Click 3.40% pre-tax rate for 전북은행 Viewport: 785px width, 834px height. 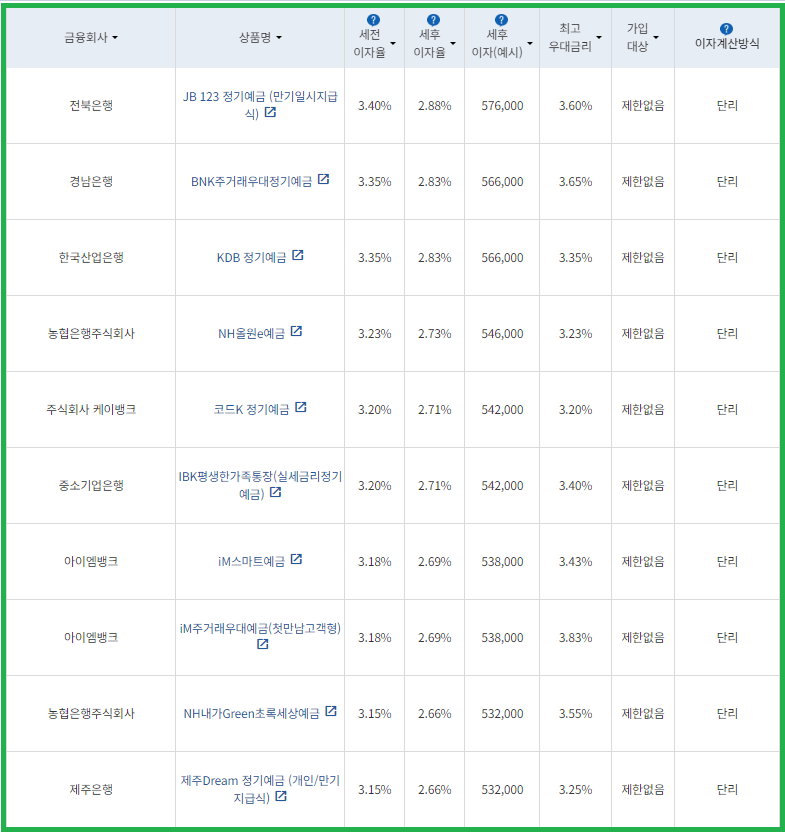click(374, 105)
